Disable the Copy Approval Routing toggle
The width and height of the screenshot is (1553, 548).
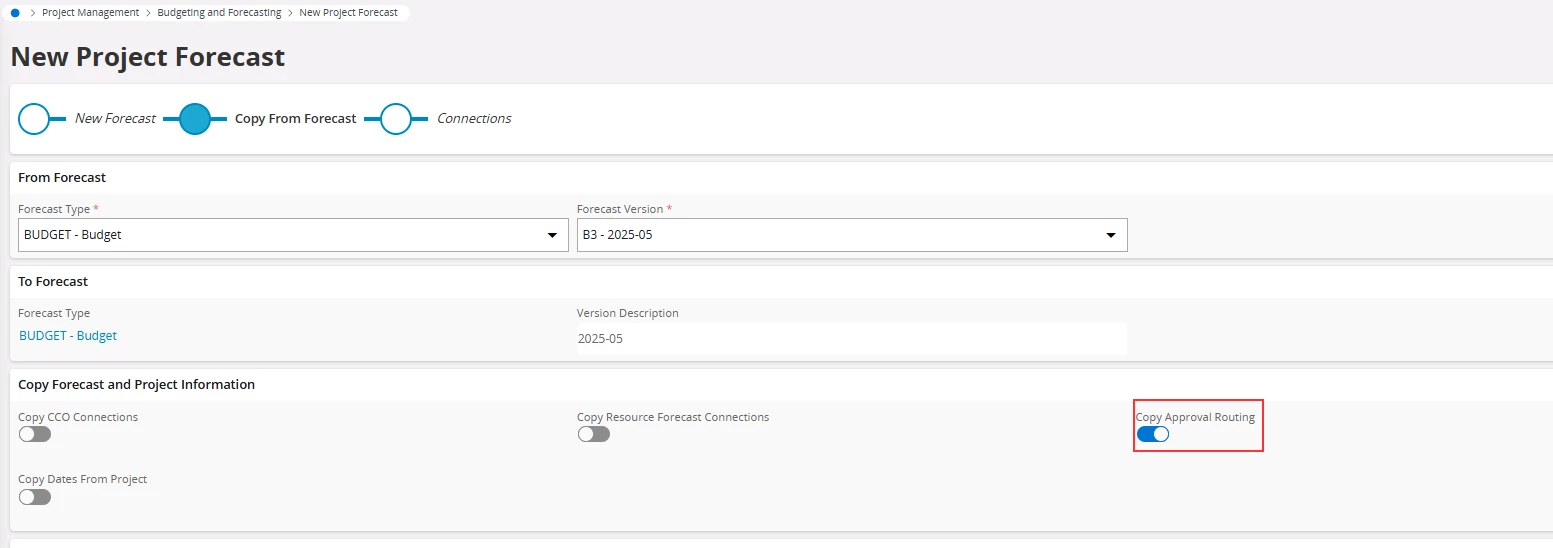1153,434
